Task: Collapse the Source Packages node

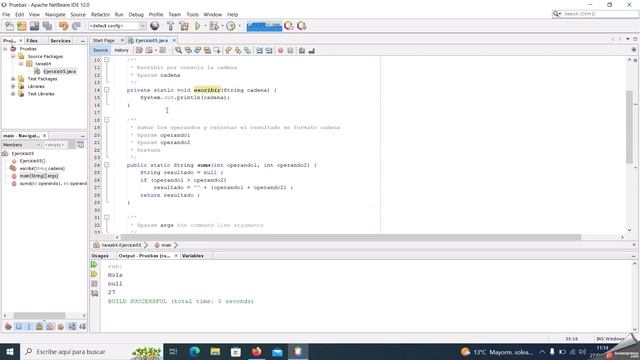Action: point(13,56)
